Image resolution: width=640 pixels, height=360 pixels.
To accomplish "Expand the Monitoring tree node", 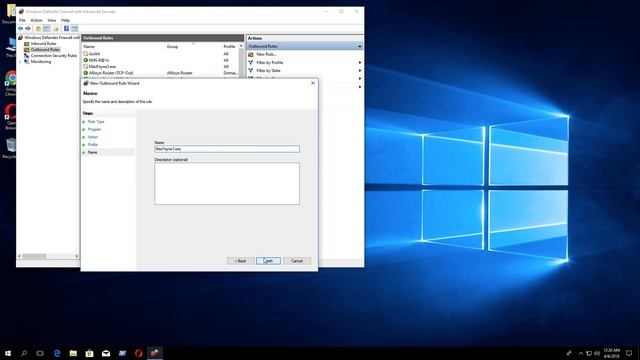I will [x=20, y=62].
